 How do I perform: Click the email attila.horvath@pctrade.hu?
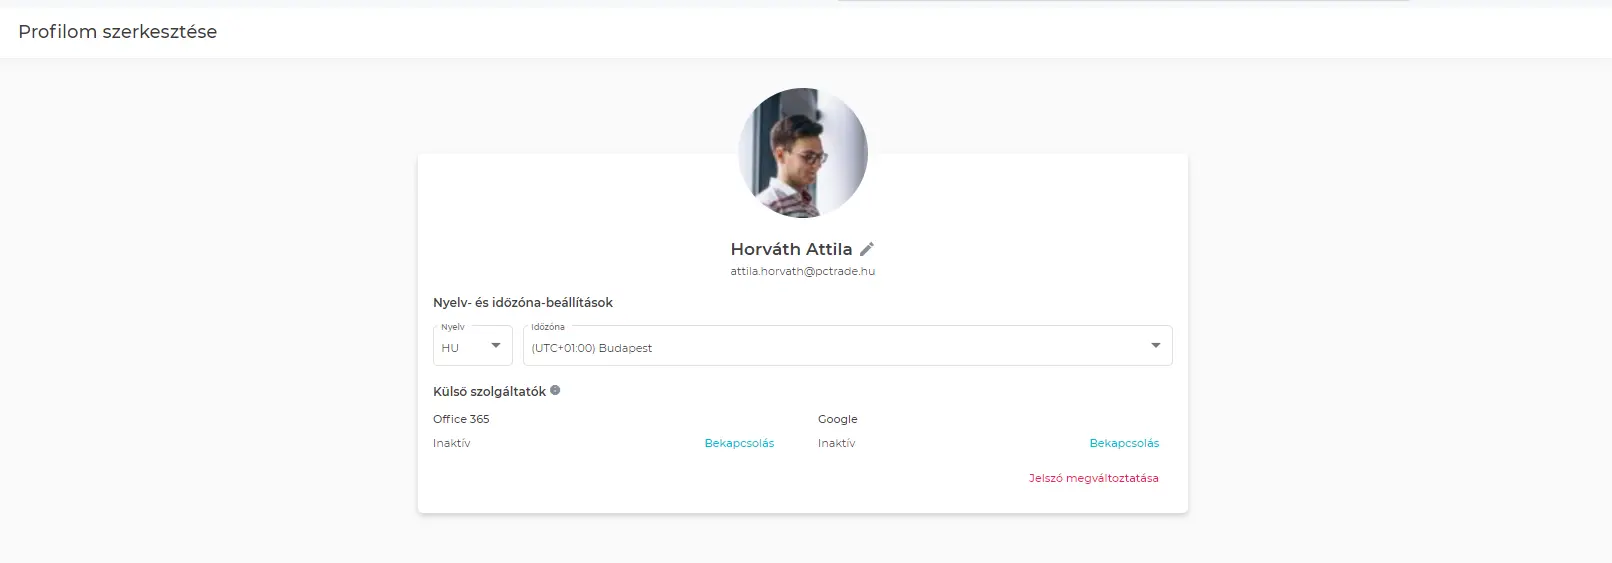click(x=802, y=271)
